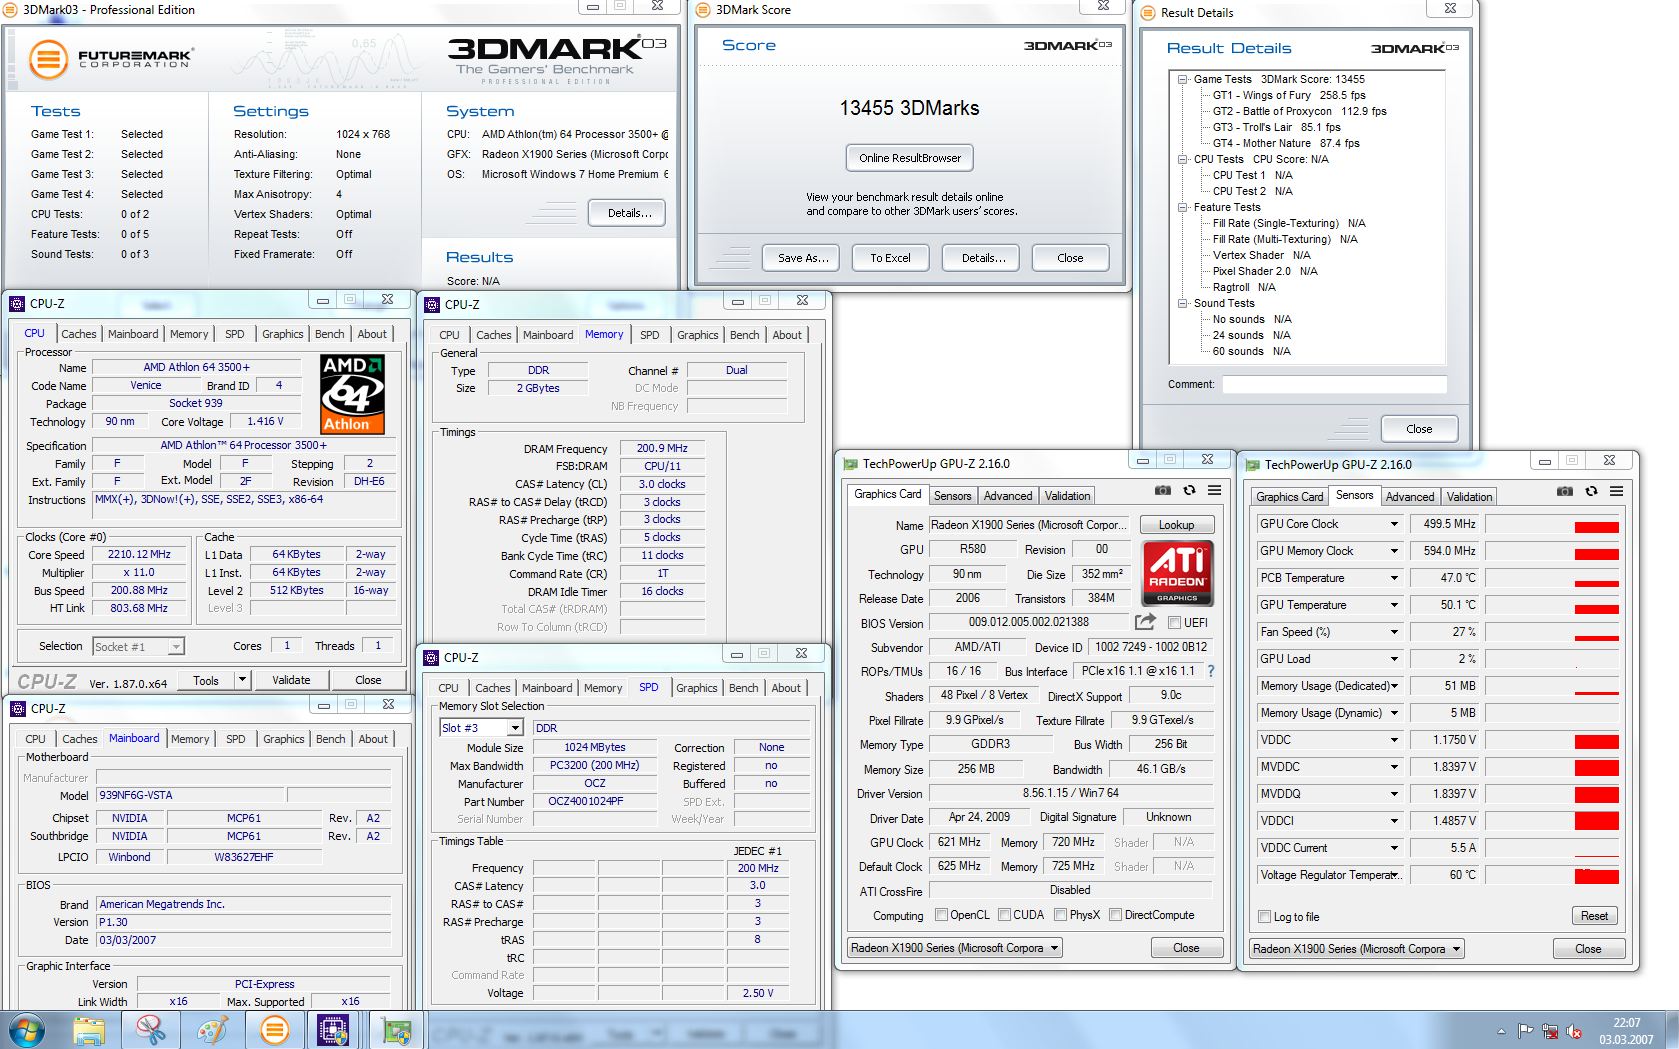Open Windows Explorer from the taskbar
This screenshot has width=1679, height=1049.
tap(89, 1030)
